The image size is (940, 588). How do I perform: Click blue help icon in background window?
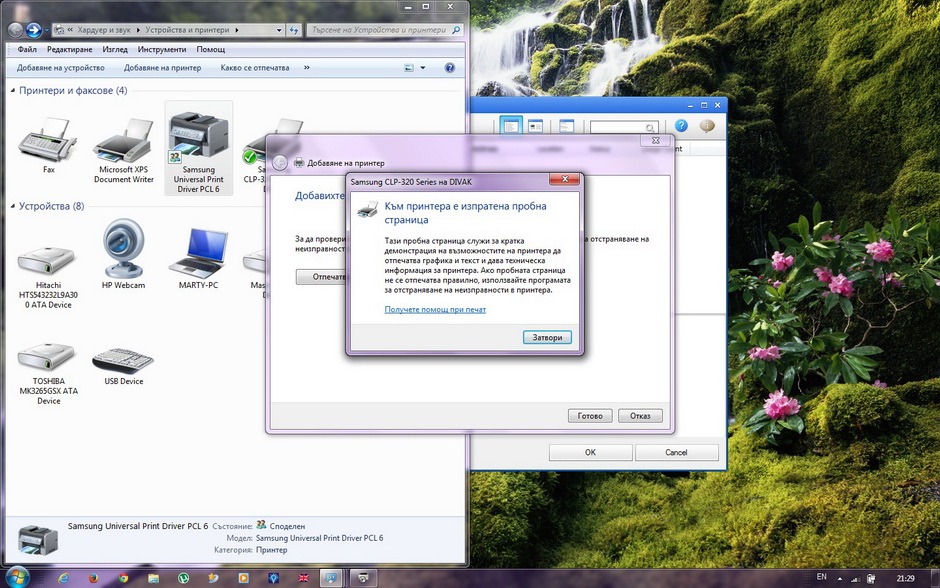pos(681,126)
